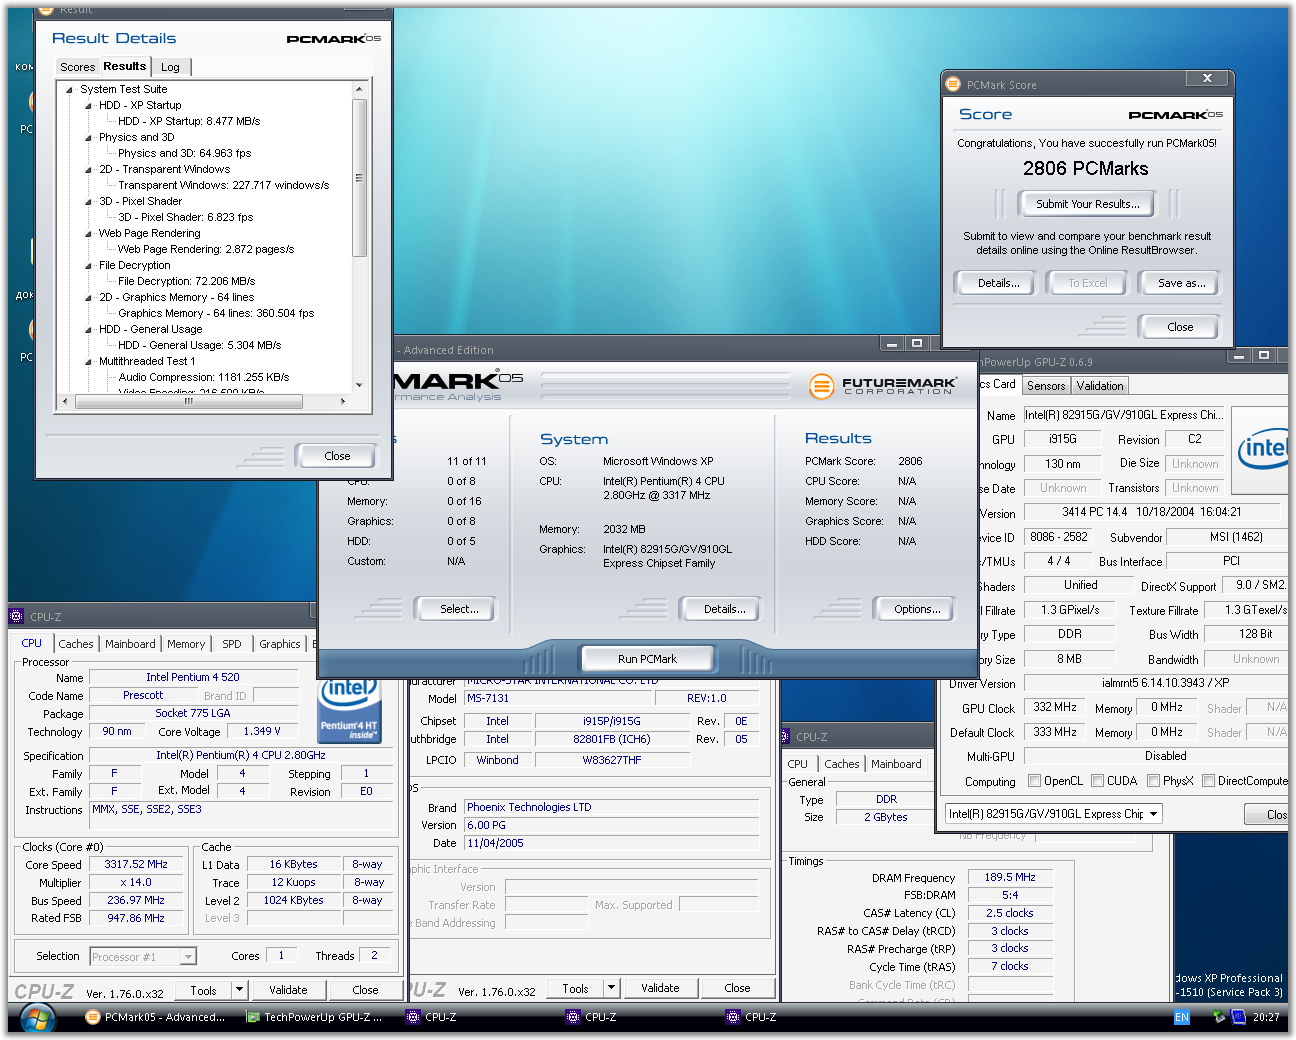Click 'Intel Pentium 4 520' name value
The image size is (1296, 1040).
click(x=193, y=677)
